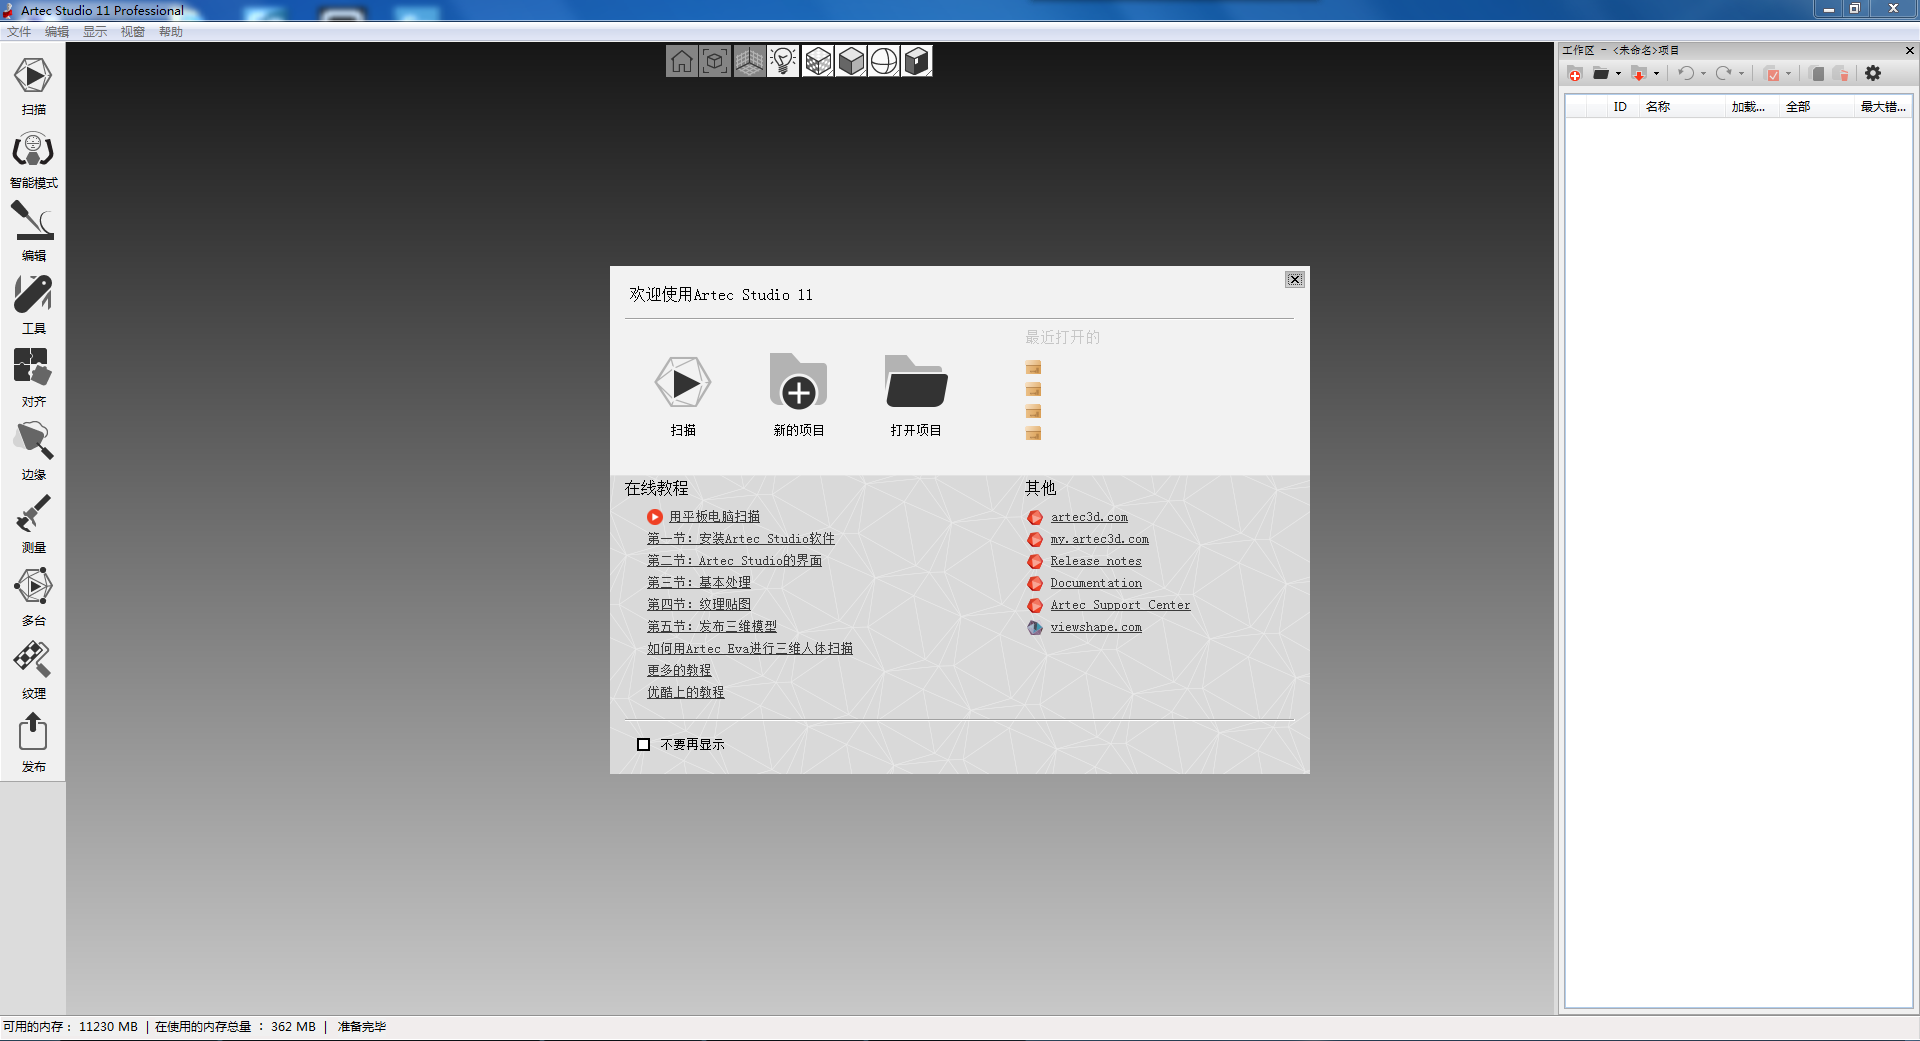Select the 对齐 align tool in sidebar
Screen dimensions: 1920x1041
click(33, 369)
